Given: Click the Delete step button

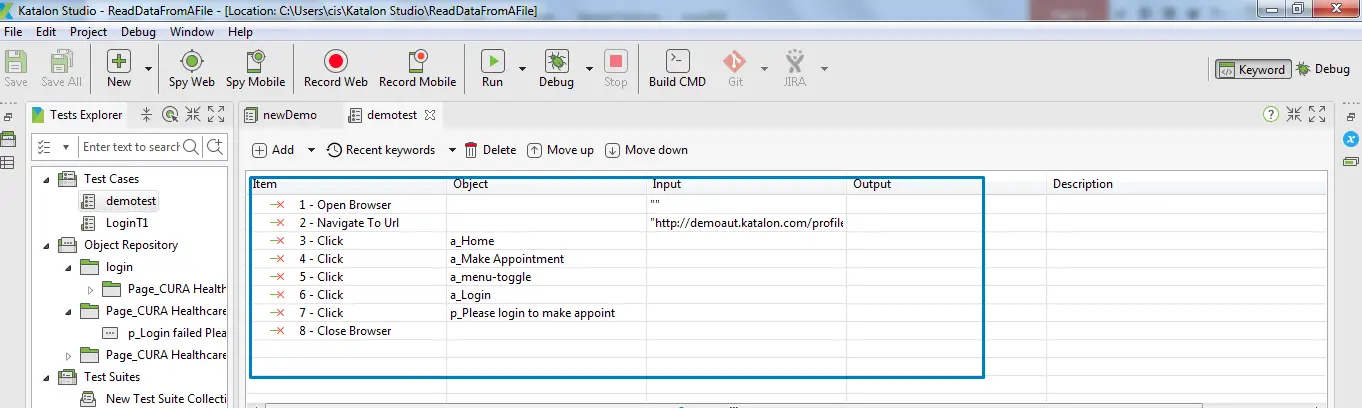Looking at the screenshot, I should pos(490,150).
